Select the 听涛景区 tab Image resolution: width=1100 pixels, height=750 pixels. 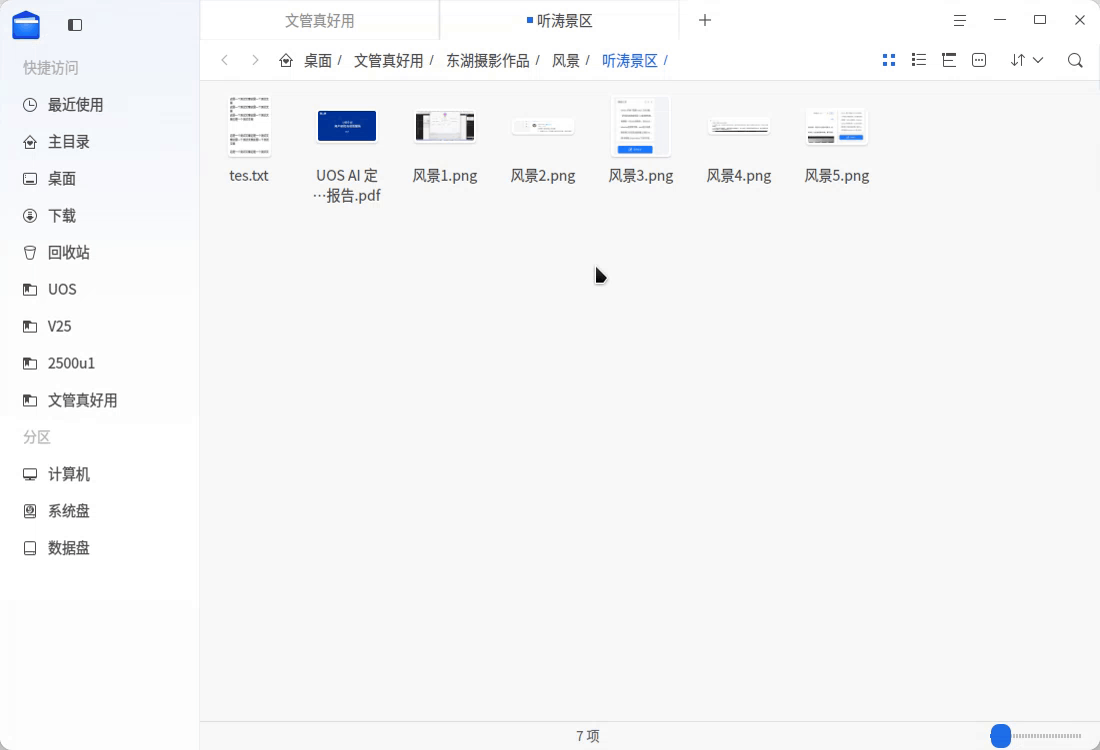click(x=559, y=20)
